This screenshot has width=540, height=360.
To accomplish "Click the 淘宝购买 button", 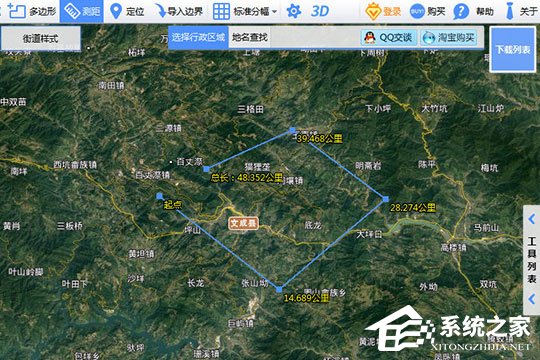I will [x=449, y=37].
